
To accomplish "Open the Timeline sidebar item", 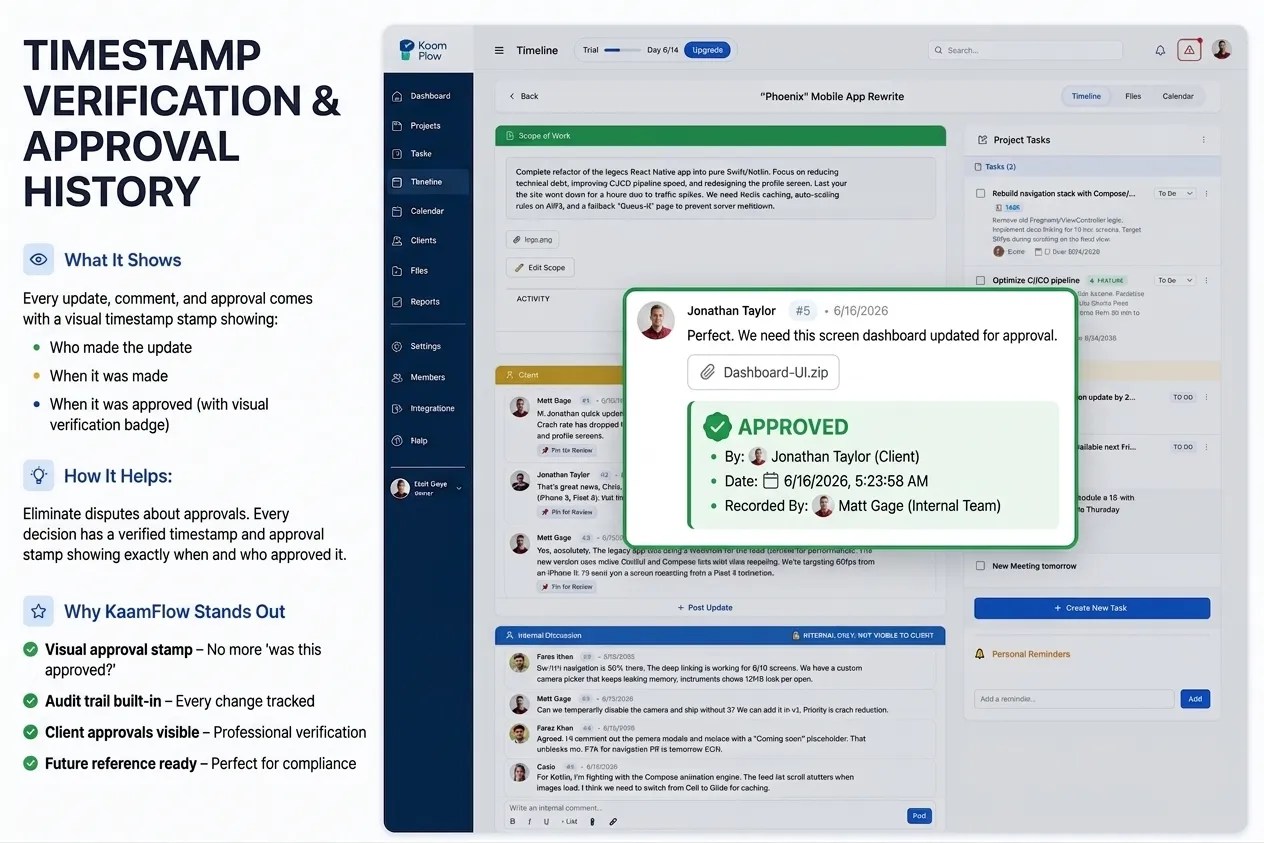I will tap(426, 182).
